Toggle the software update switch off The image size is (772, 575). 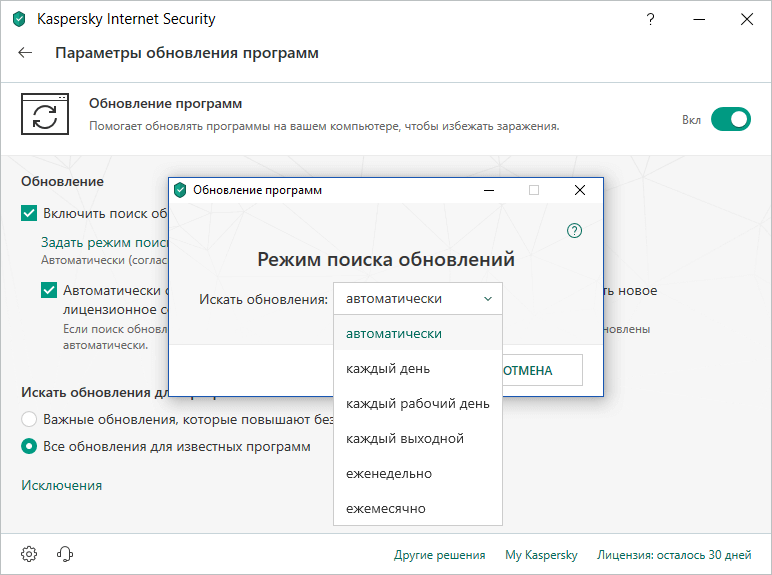(x=730, y=120)
